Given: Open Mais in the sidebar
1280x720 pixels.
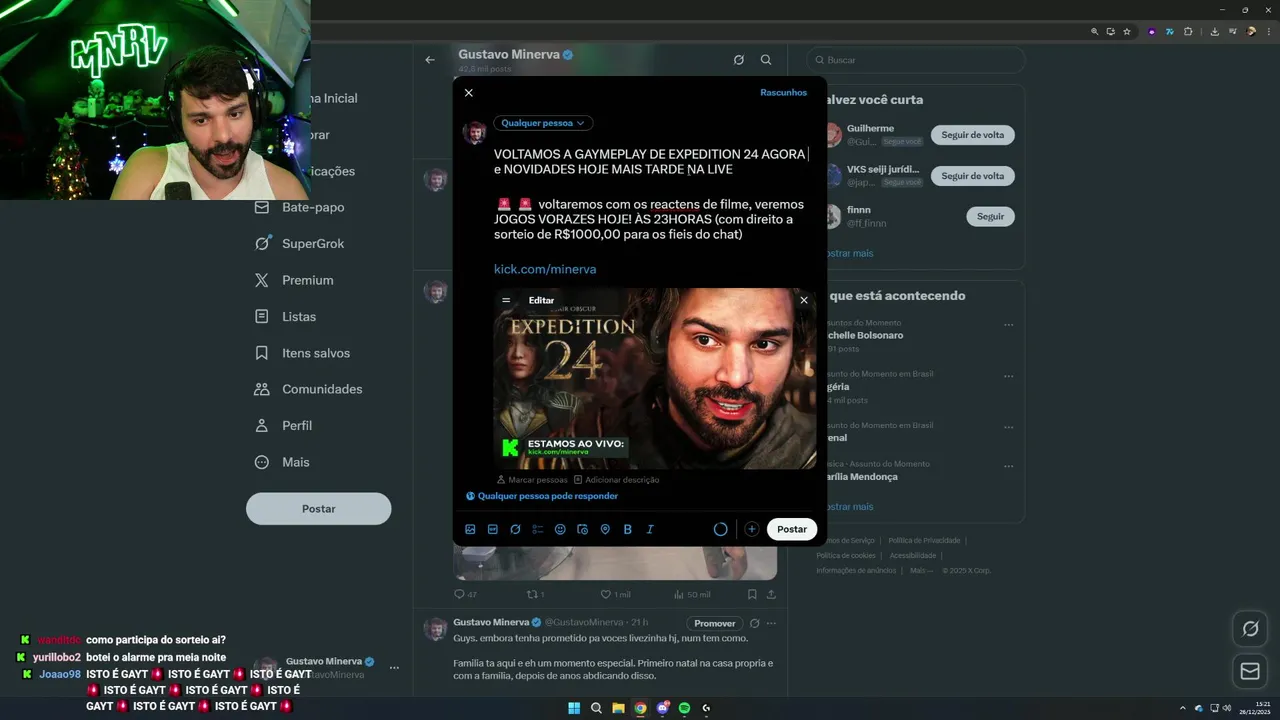Looking at the screenshot, I should [x=282, y=462].
